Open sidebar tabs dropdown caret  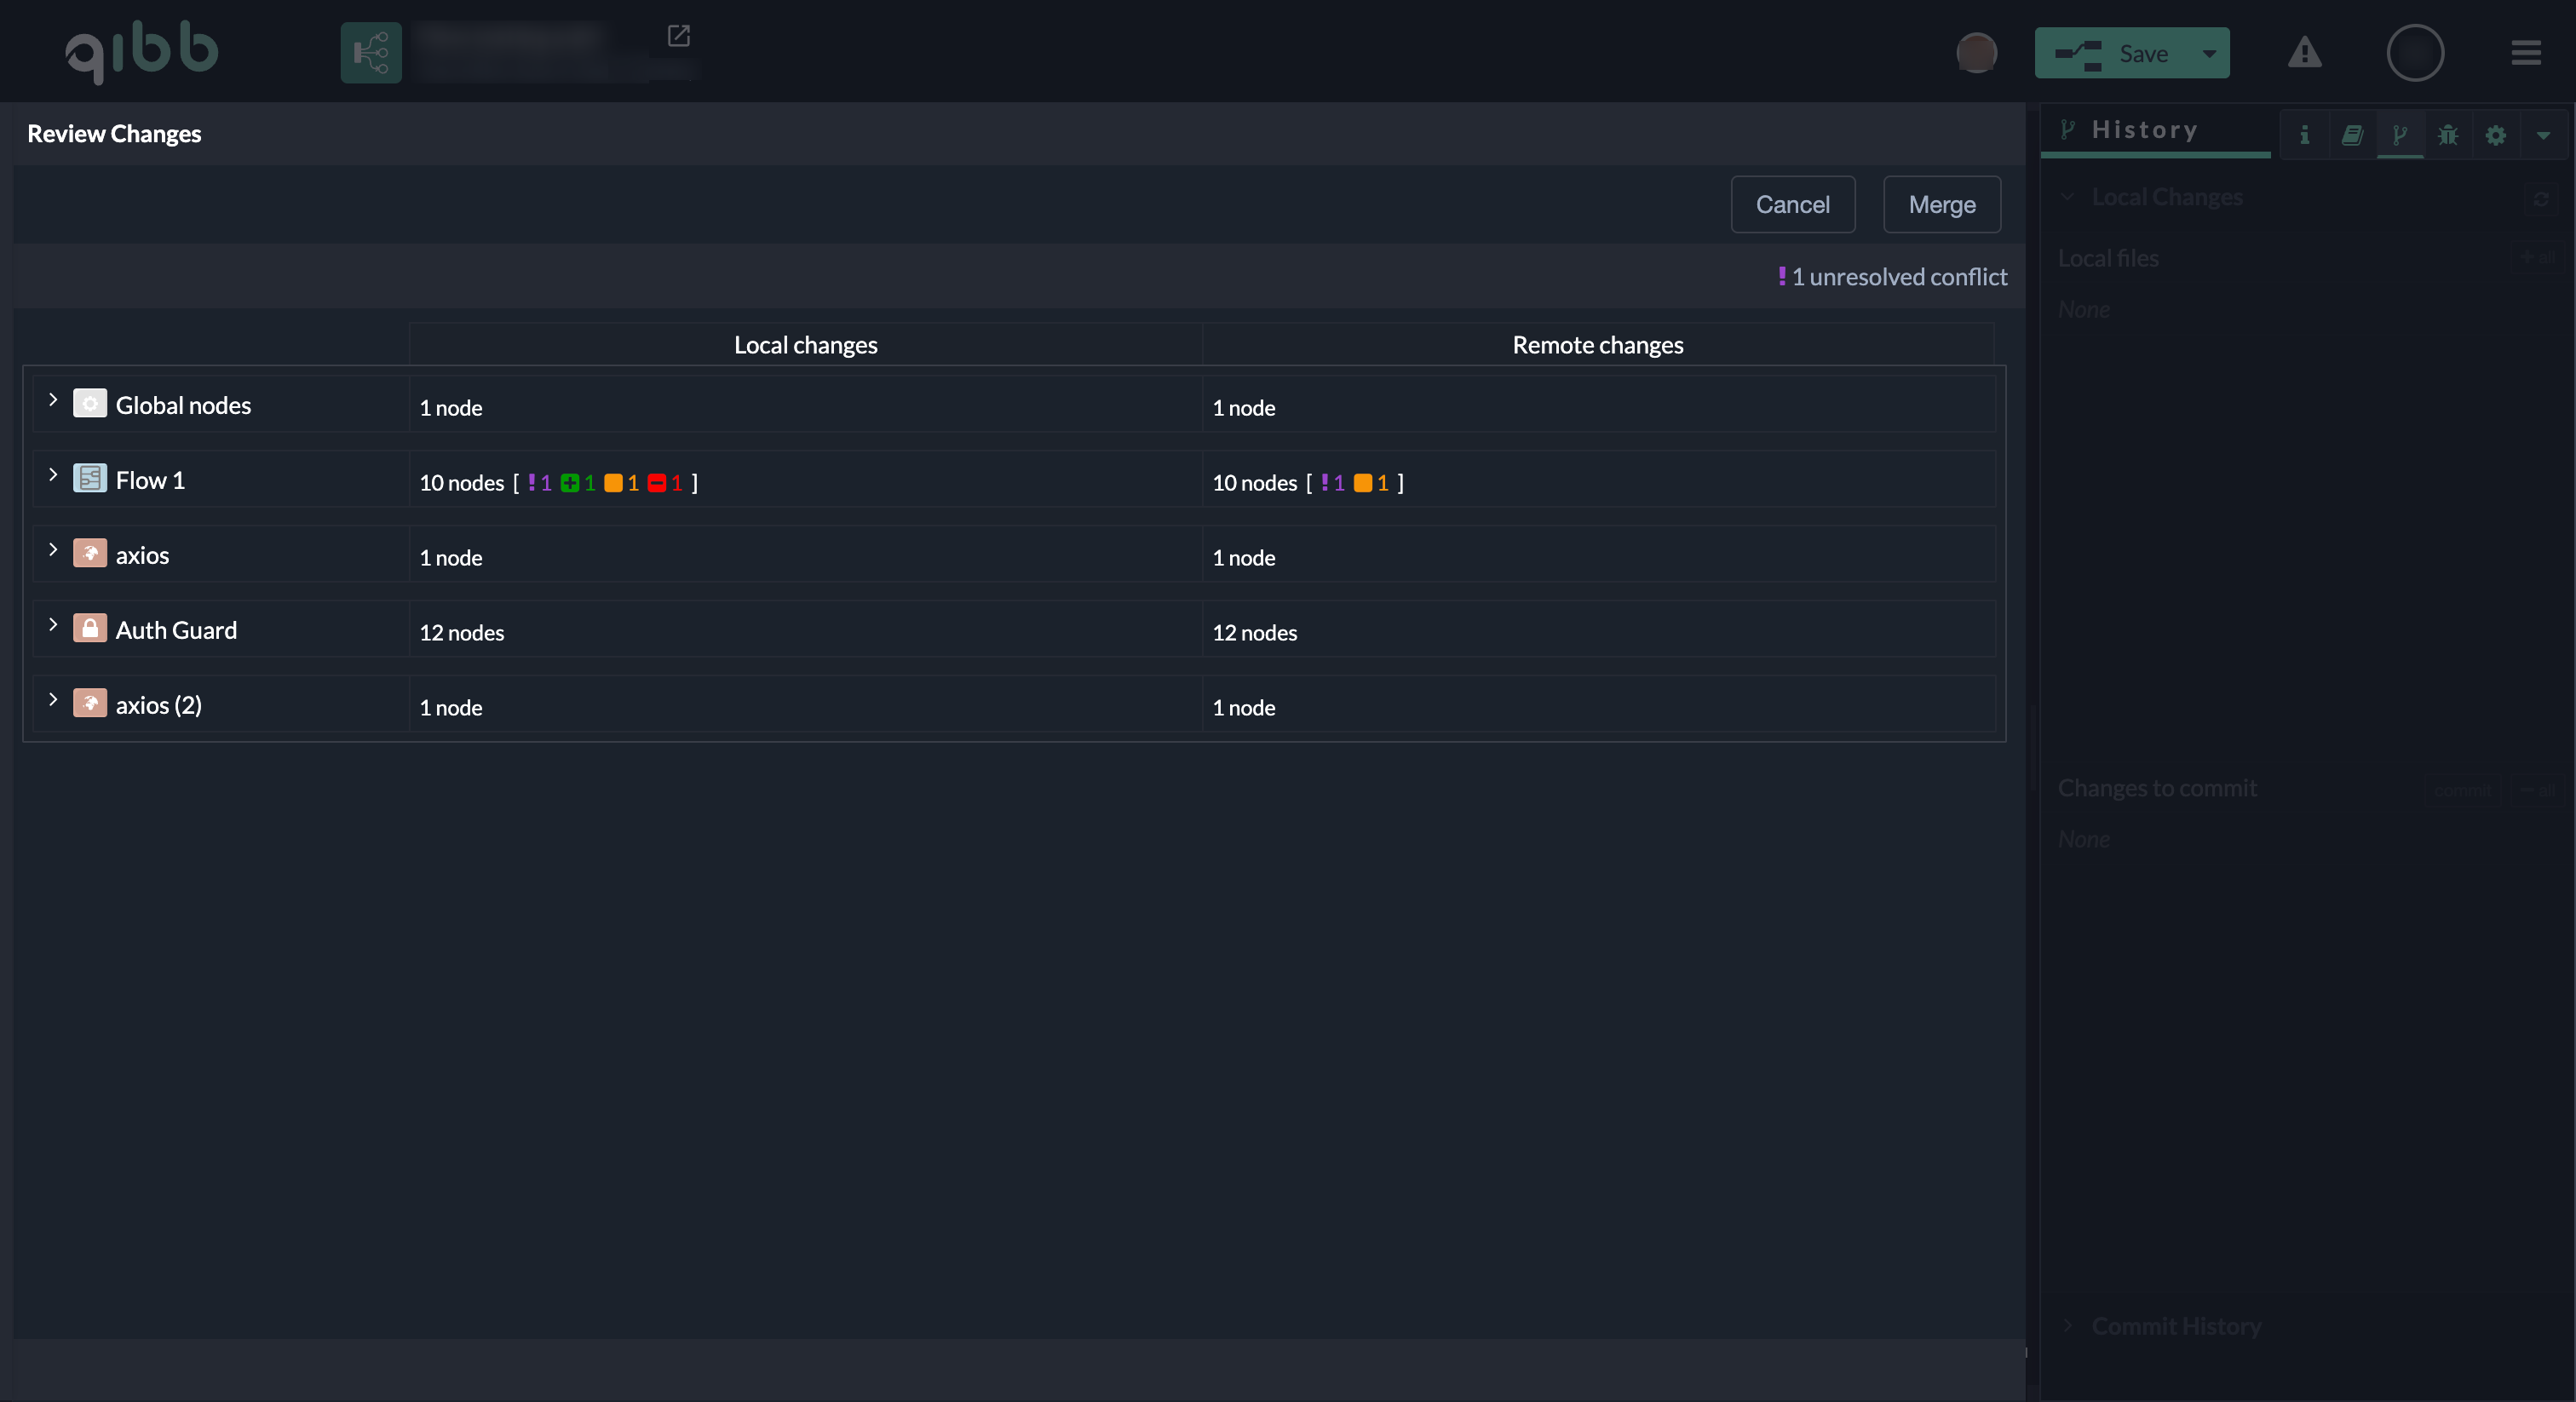(2542, 135)
